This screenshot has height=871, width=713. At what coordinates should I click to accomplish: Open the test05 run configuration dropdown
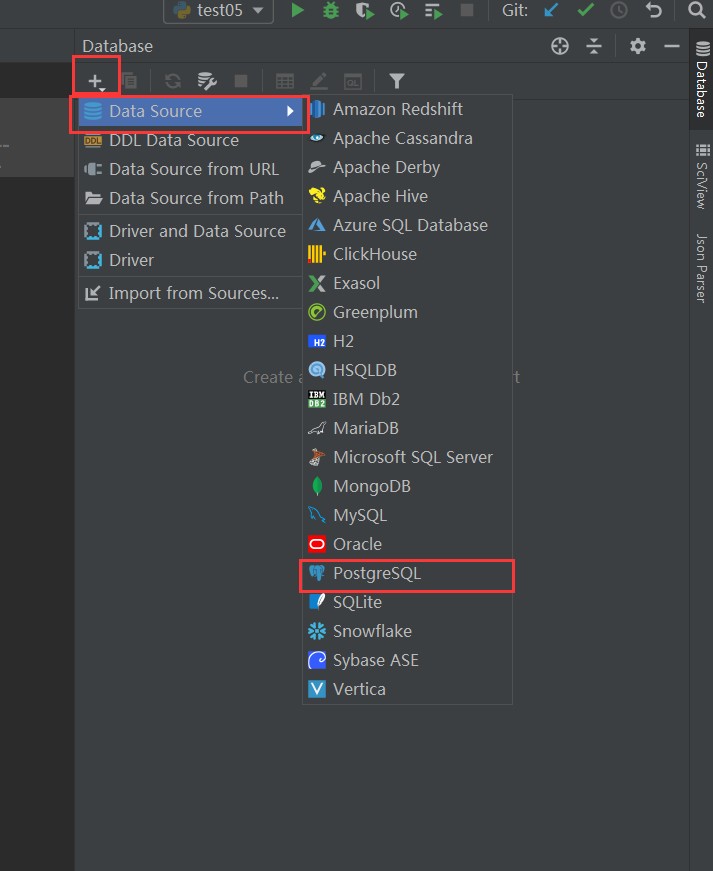tap(218, 11)
